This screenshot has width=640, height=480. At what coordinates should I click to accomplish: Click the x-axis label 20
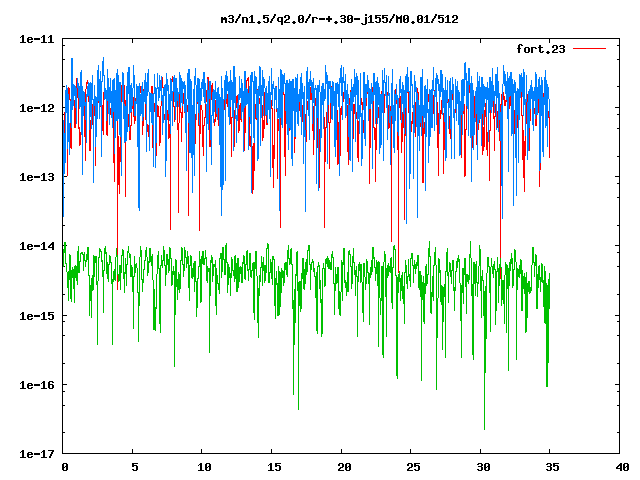pos(344,467)
